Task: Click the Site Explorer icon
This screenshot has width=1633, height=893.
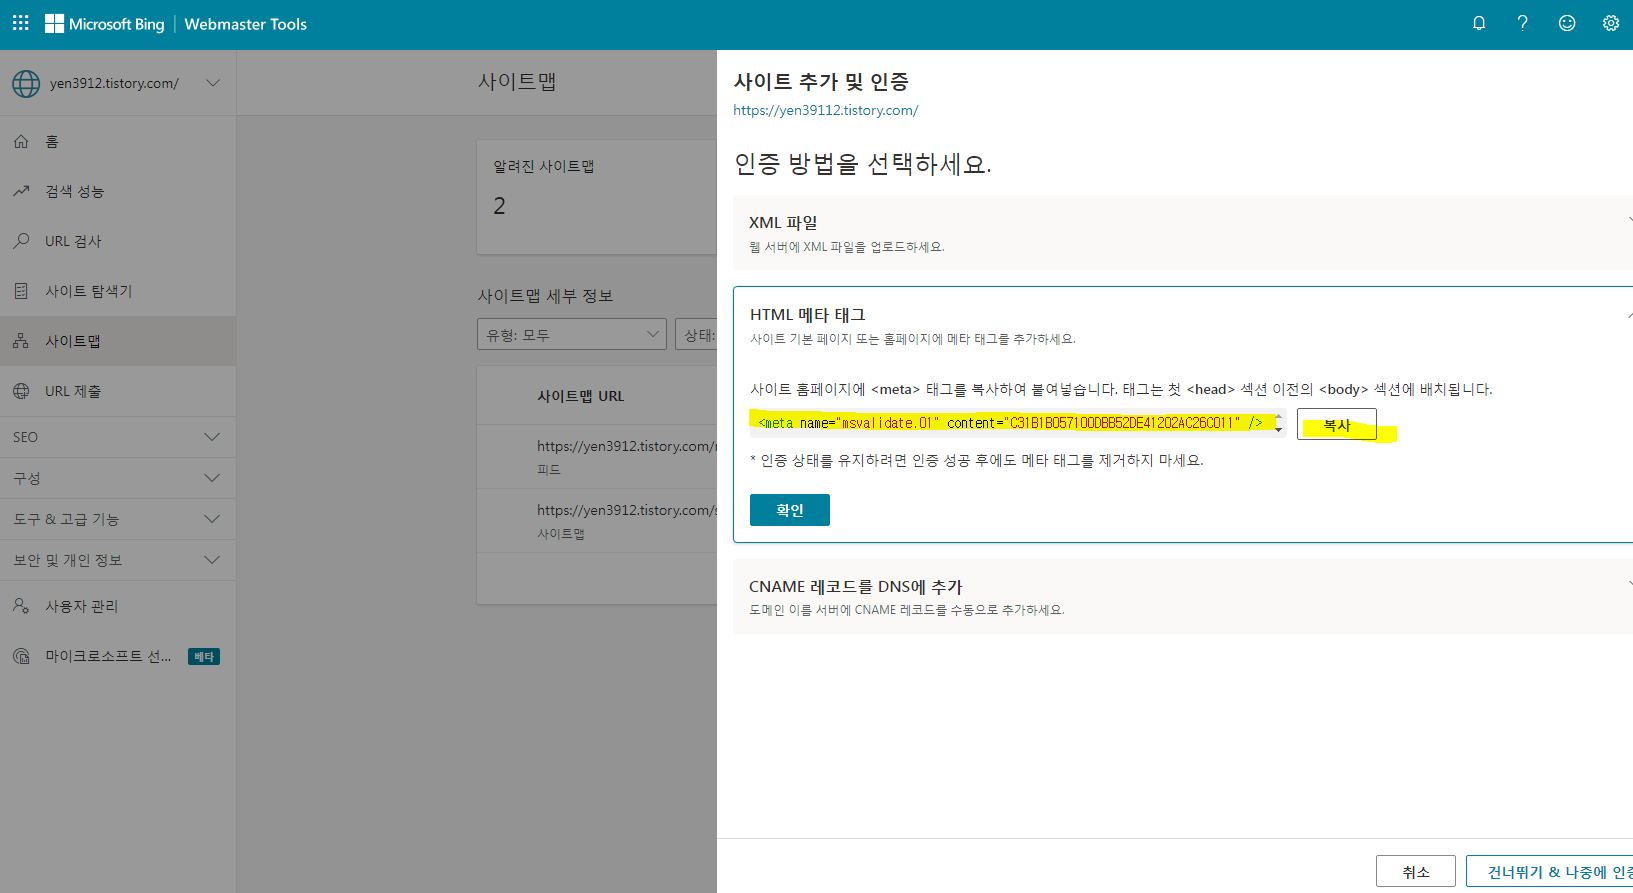Action: pos(21,291)
